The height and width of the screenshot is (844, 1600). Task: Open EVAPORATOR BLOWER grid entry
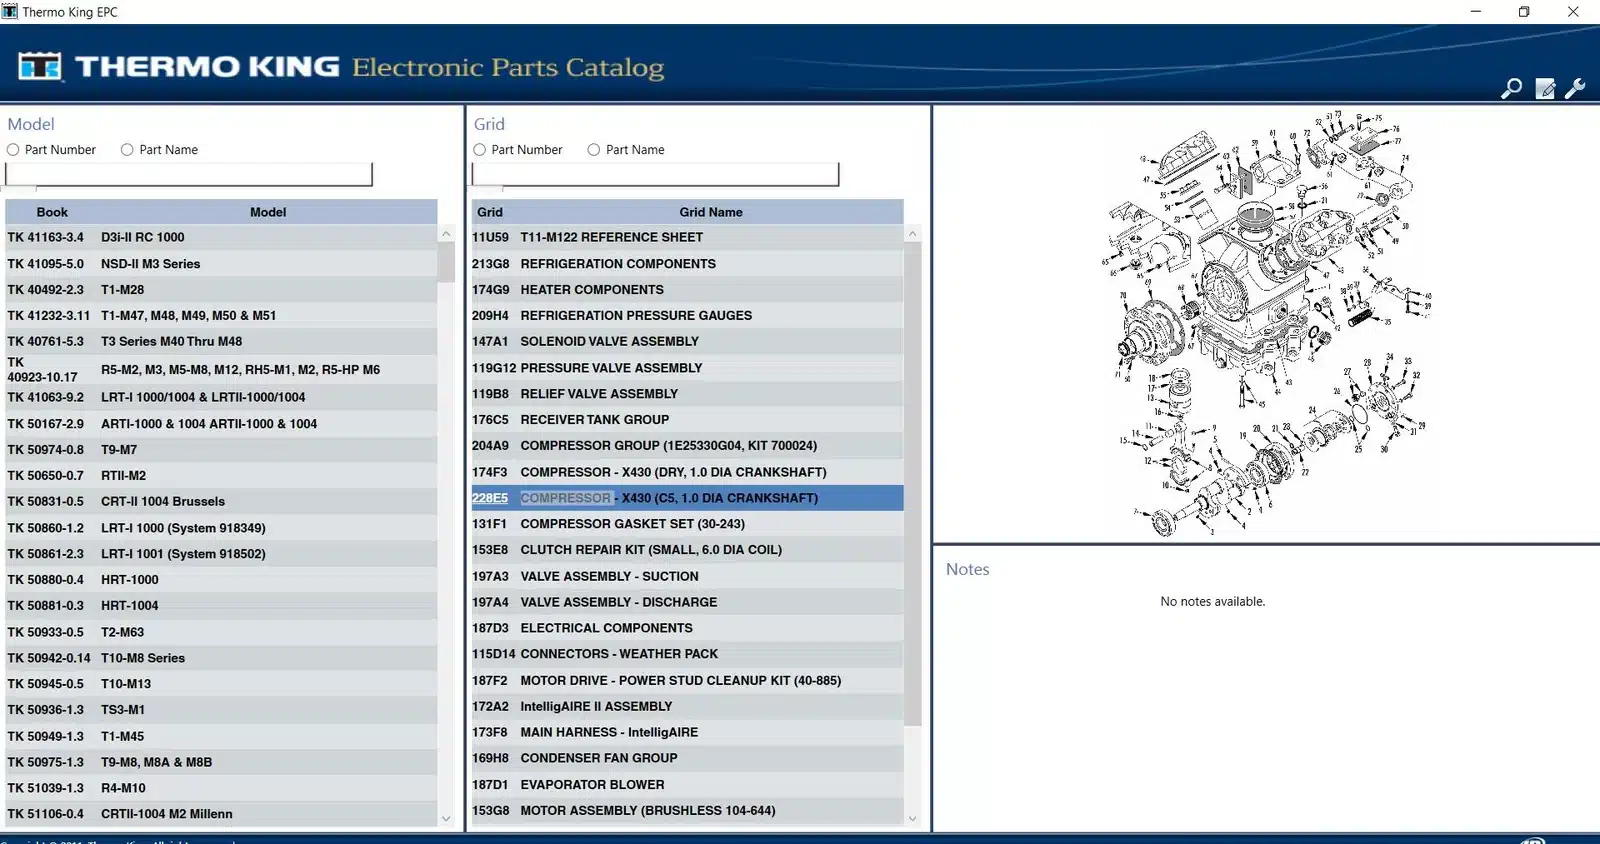[686, 785]
